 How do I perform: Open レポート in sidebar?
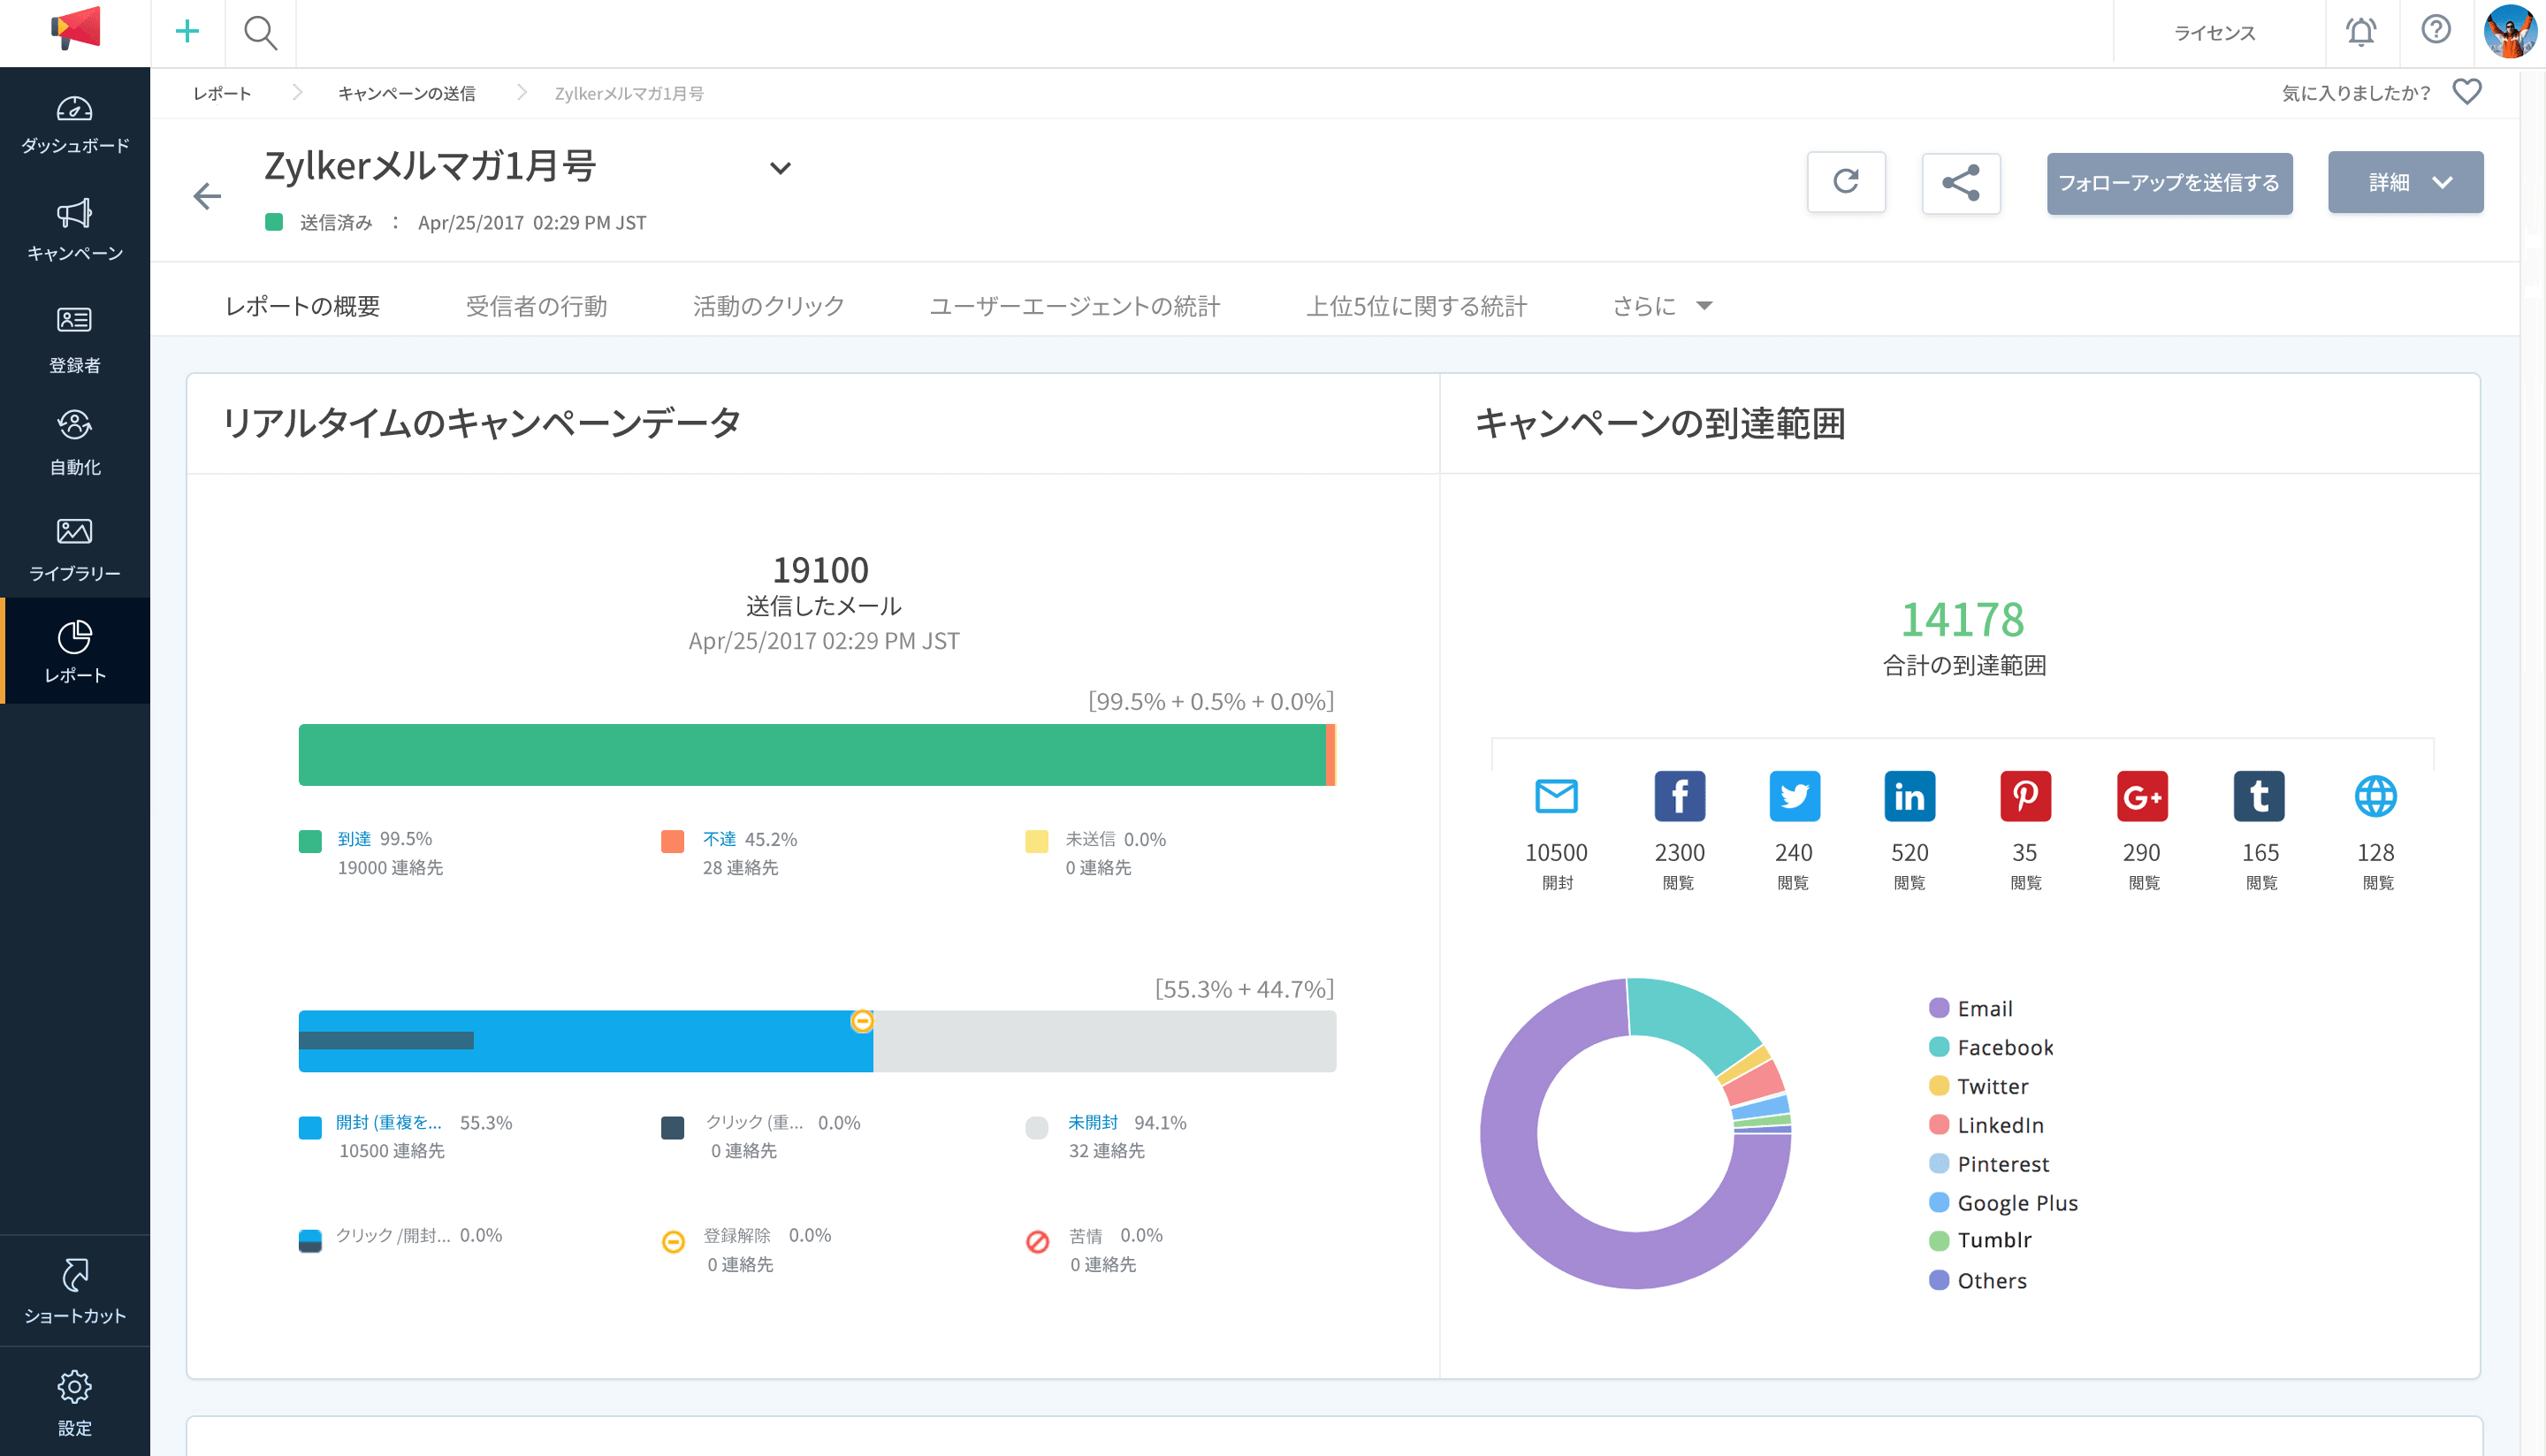click(75, 651)
